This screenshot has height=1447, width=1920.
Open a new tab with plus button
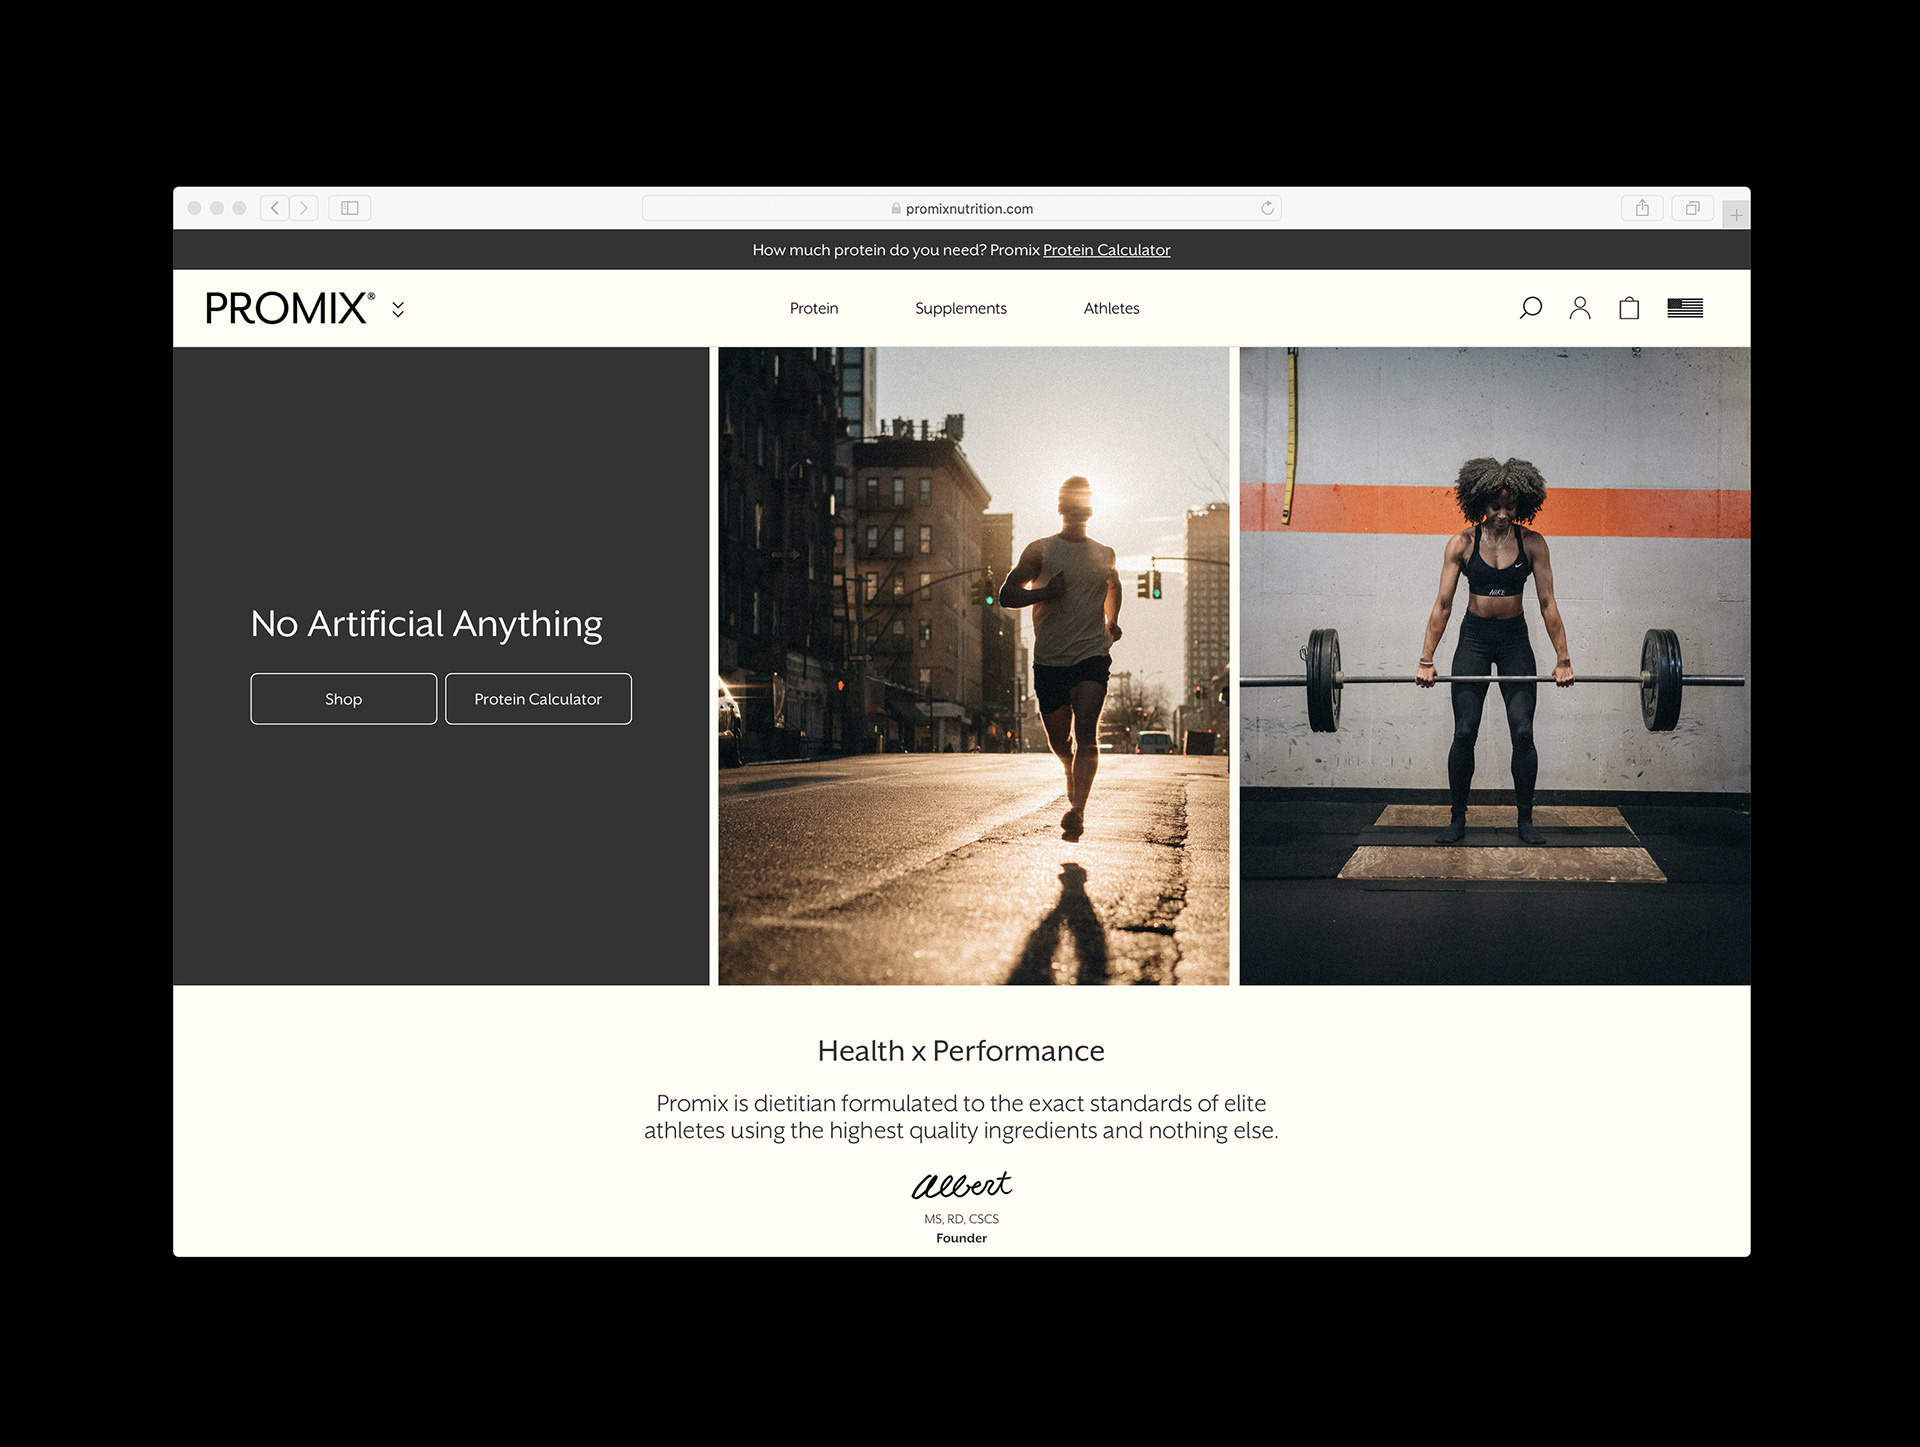(1736, 215)
